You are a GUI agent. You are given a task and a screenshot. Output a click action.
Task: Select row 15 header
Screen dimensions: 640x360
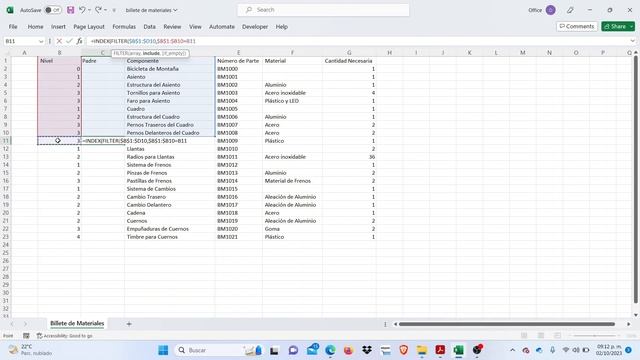tap(6, 173)
